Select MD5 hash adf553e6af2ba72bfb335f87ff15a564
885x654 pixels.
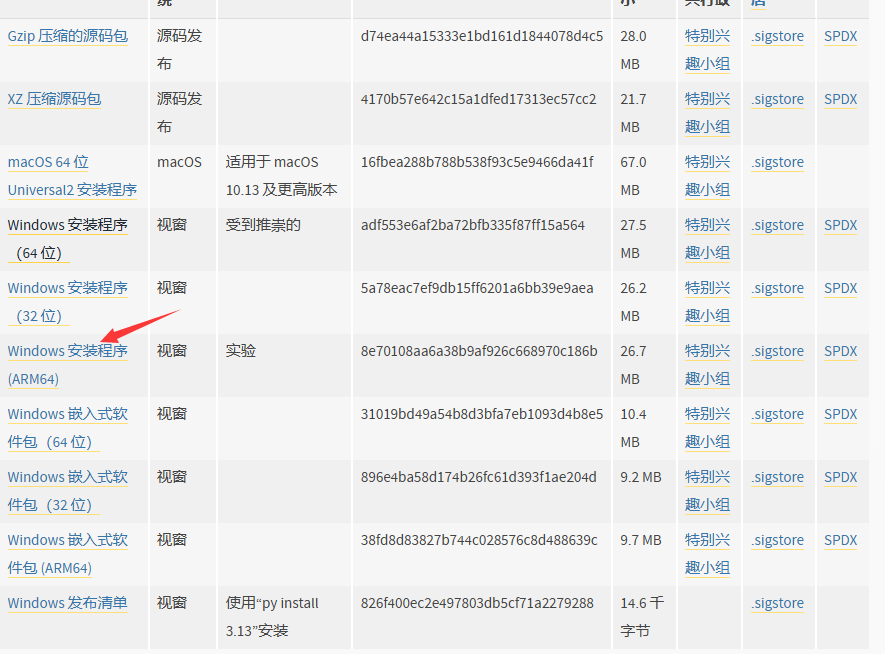click(x=473, y=225)
